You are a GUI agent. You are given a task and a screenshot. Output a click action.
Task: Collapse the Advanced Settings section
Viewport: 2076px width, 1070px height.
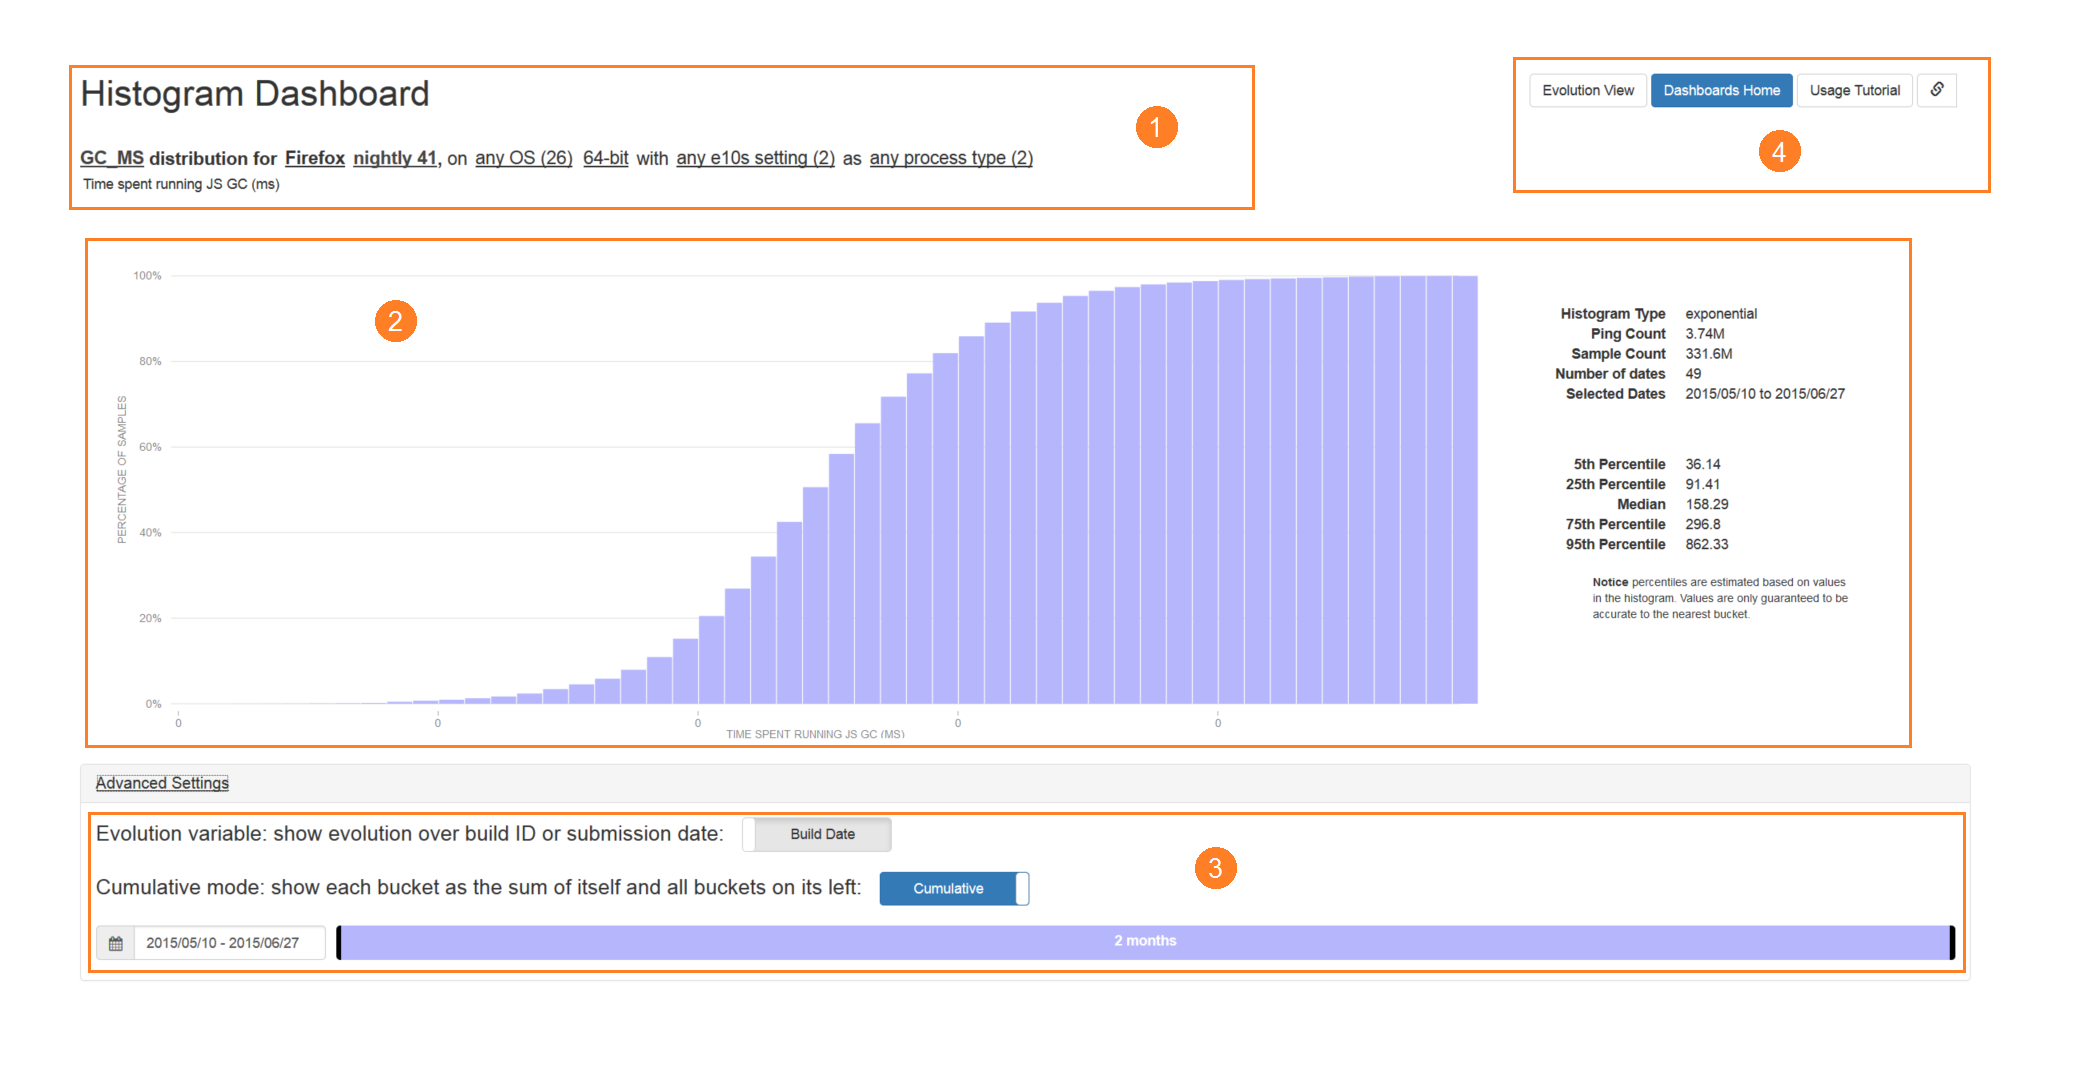coord(162,783)
